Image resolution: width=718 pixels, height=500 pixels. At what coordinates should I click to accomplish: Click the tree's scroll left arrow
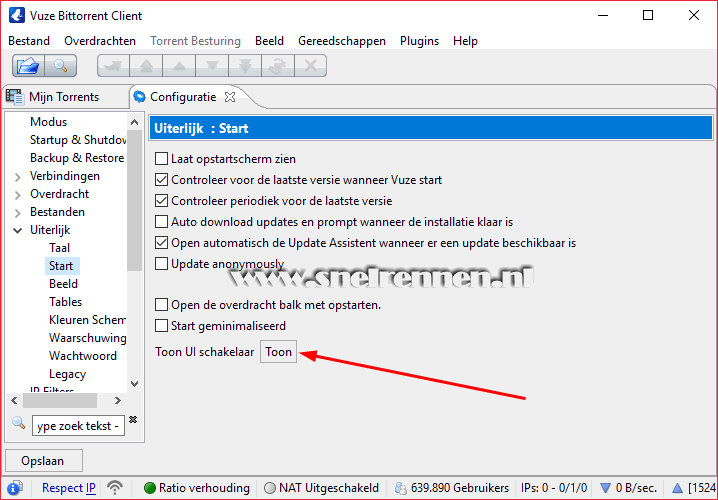[x=14, y=400]
